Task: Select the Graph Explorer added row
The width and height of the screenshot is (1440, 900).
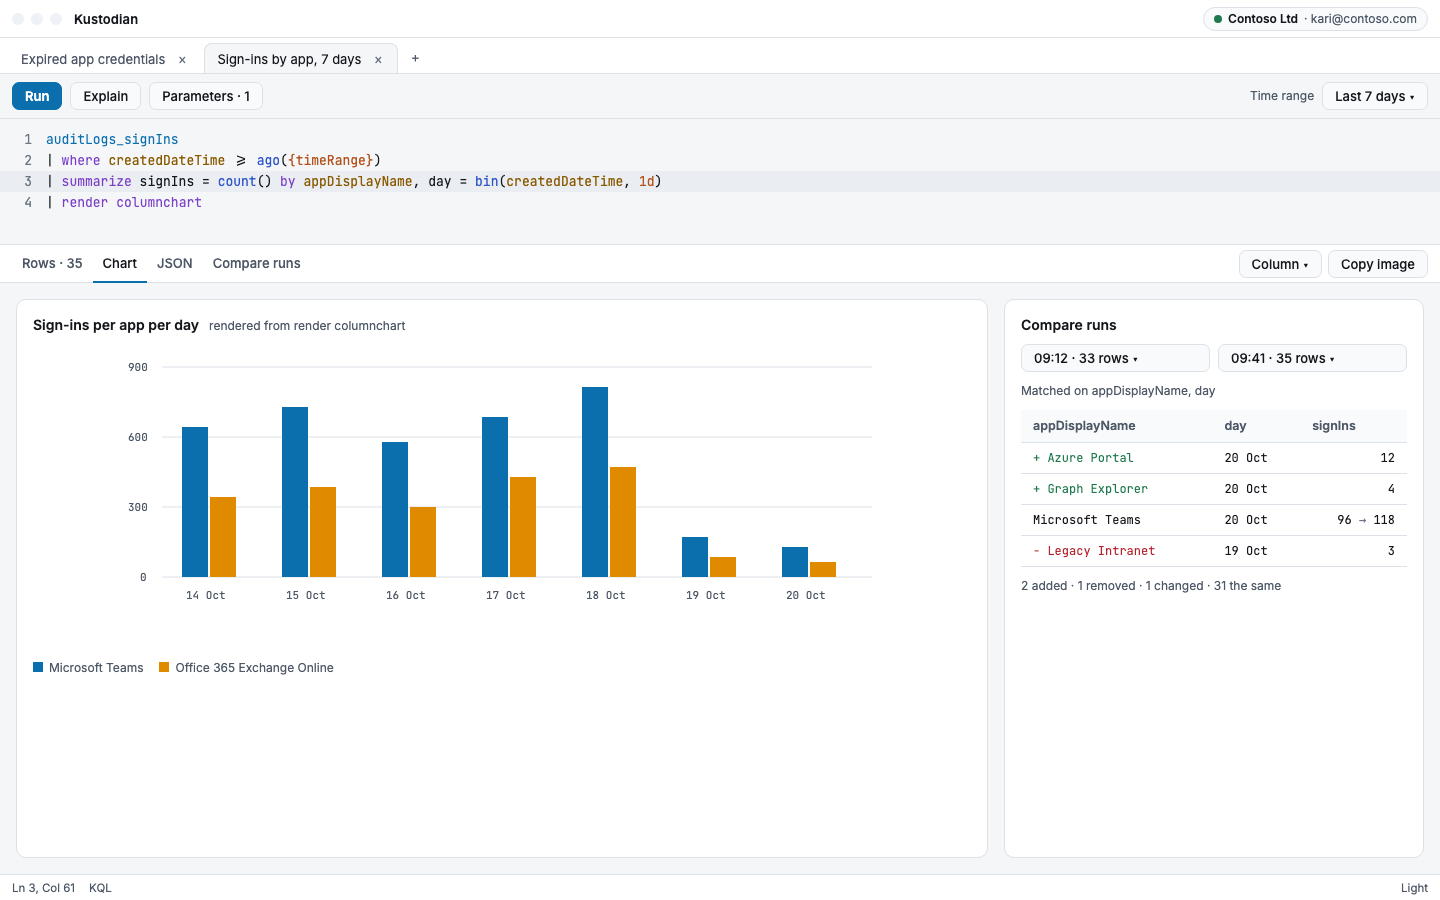Action: [1214, 489]
